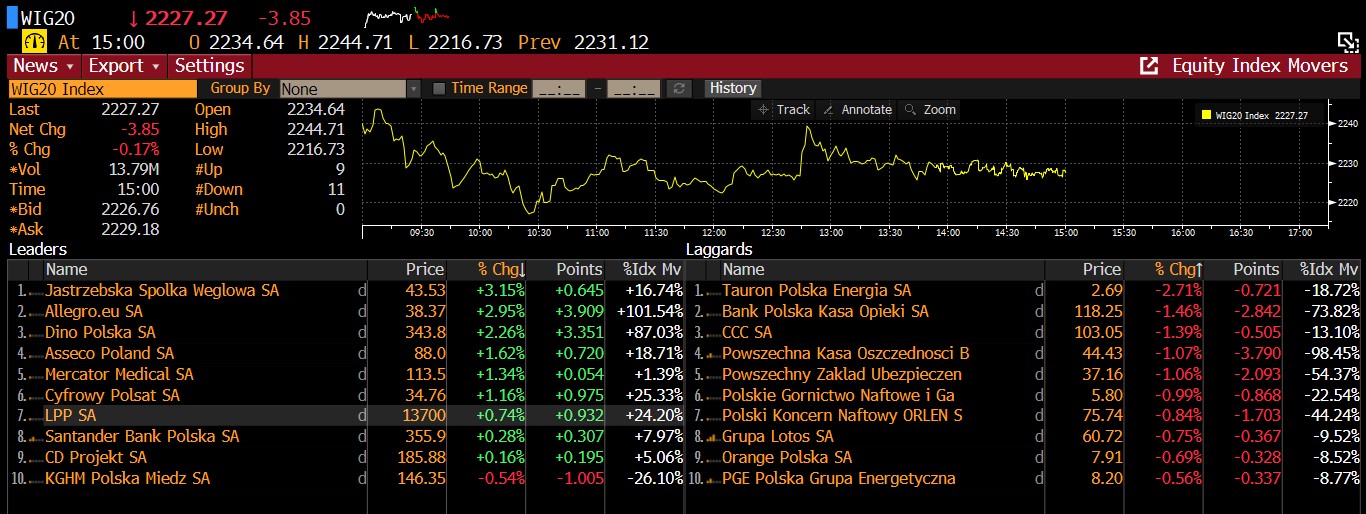Open Allegro.eu SA in Leaders list
The height and width of the screenshot is (514, 1366).
coord(94,311)
